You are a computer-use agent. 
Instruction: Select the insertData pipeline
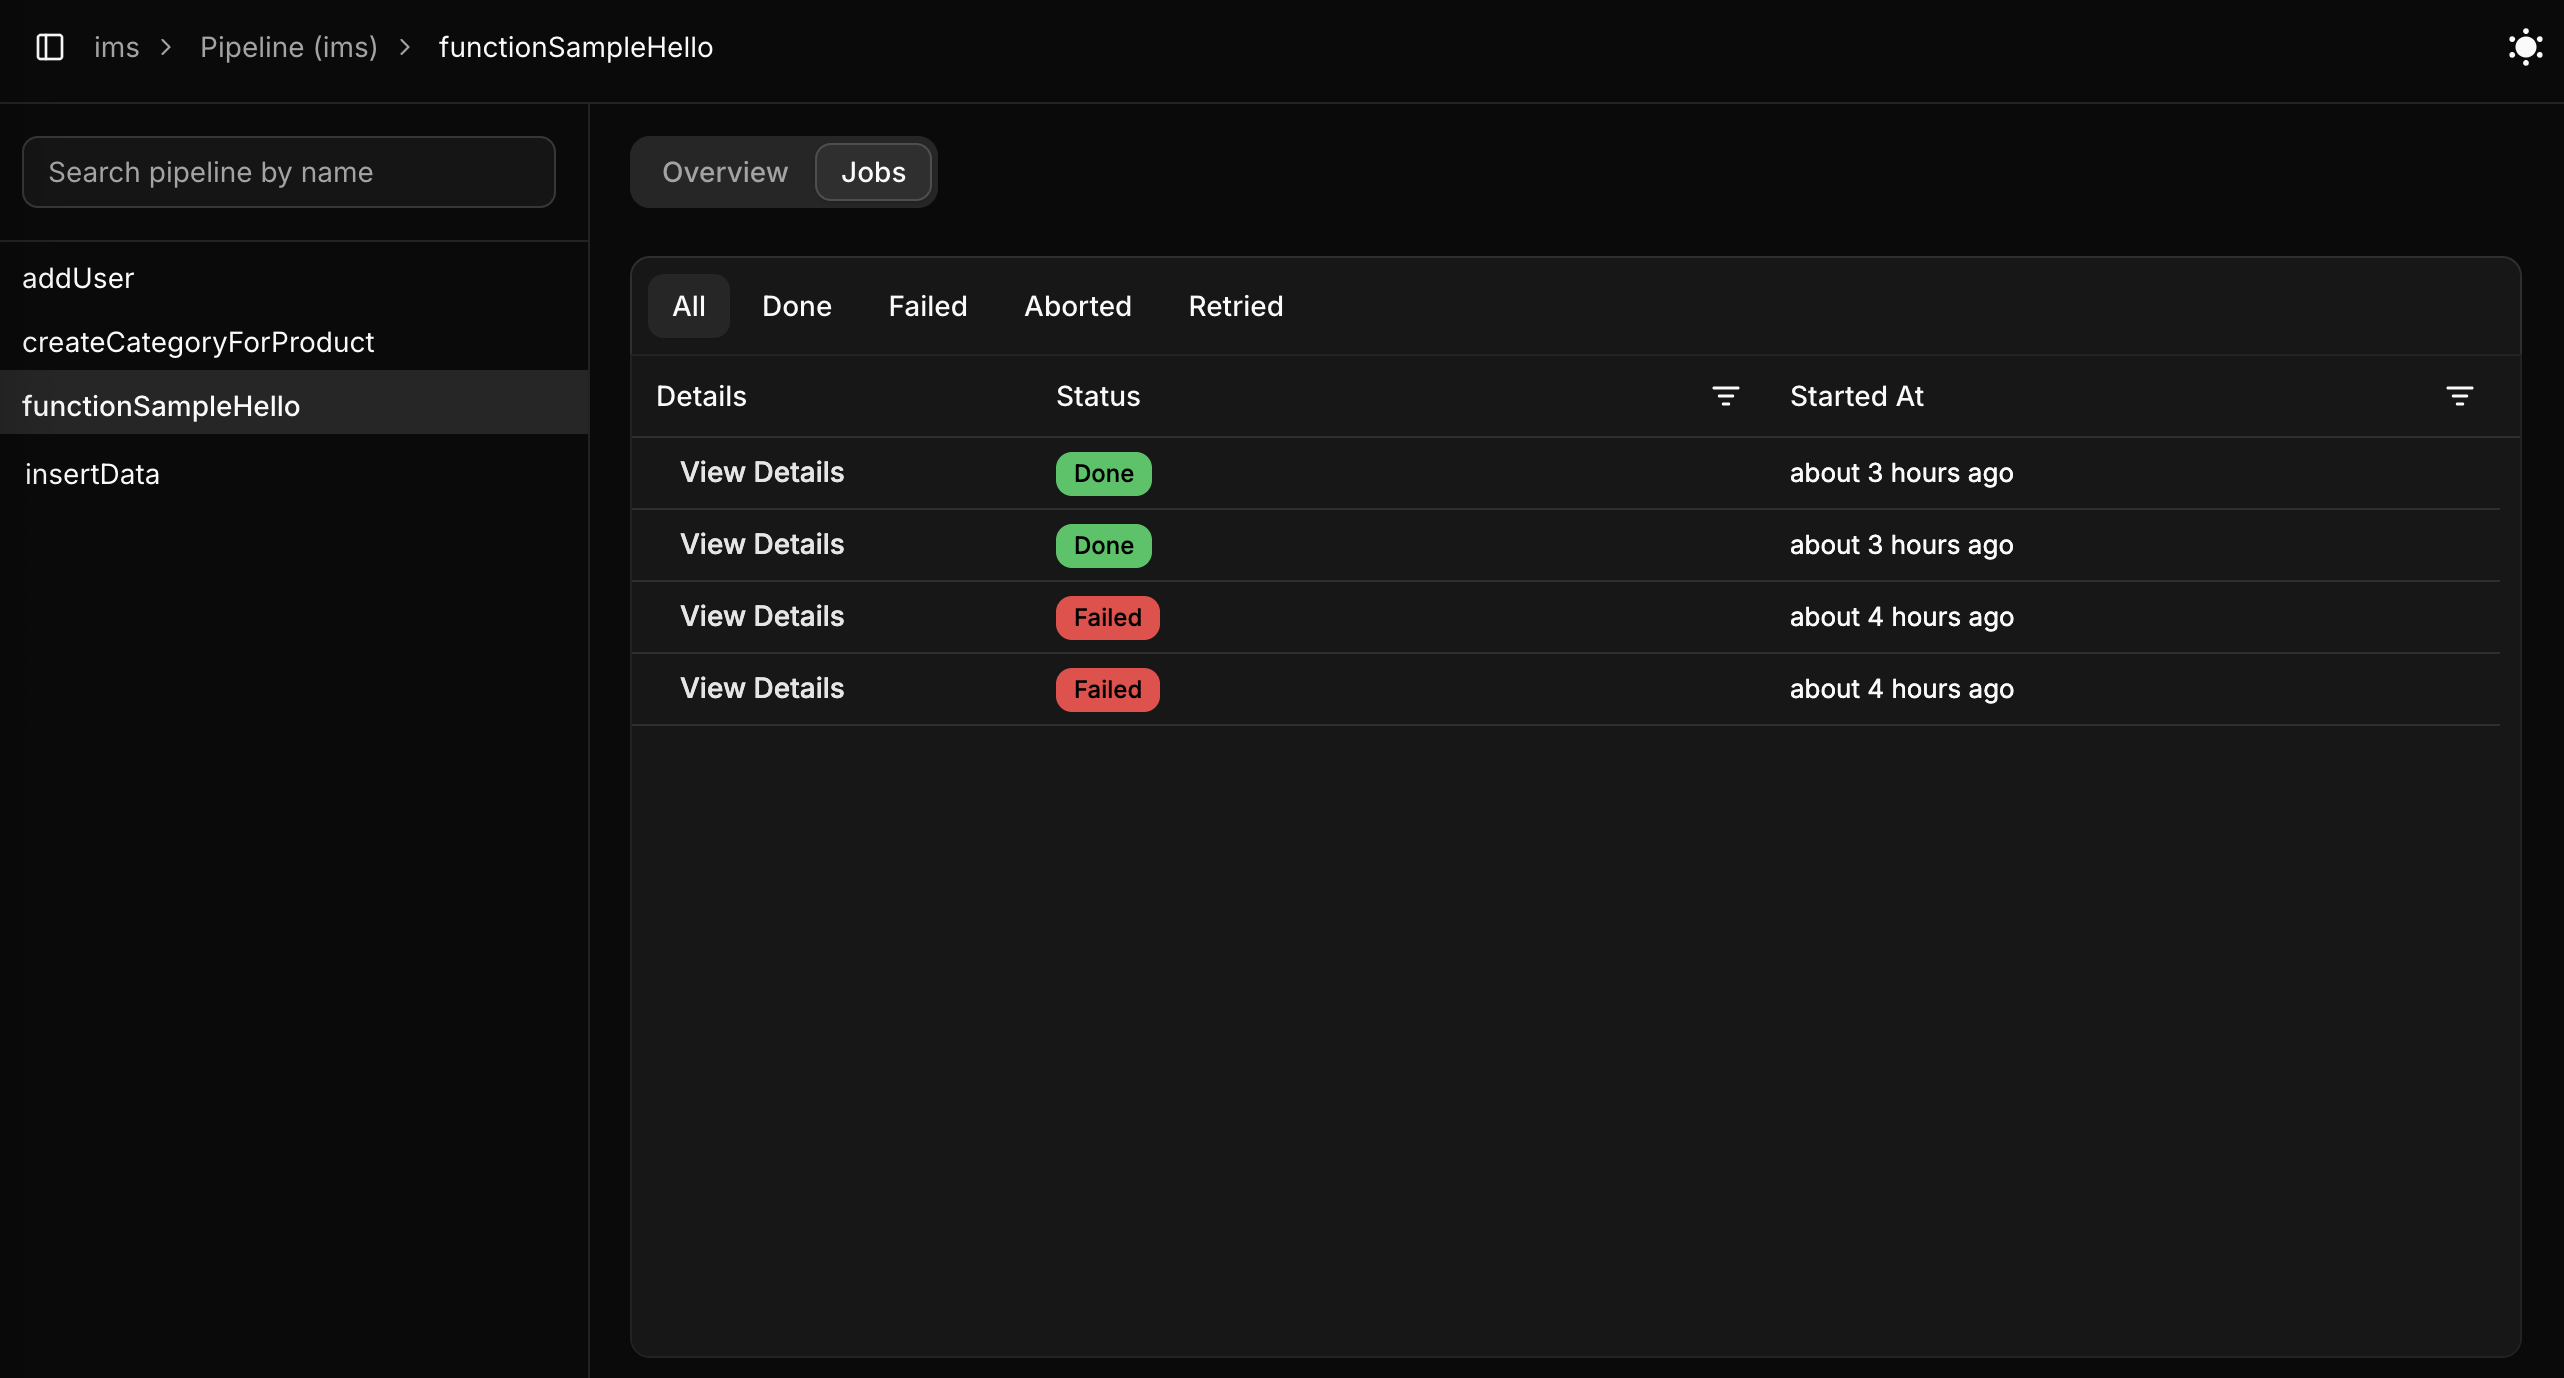point(92,473)
